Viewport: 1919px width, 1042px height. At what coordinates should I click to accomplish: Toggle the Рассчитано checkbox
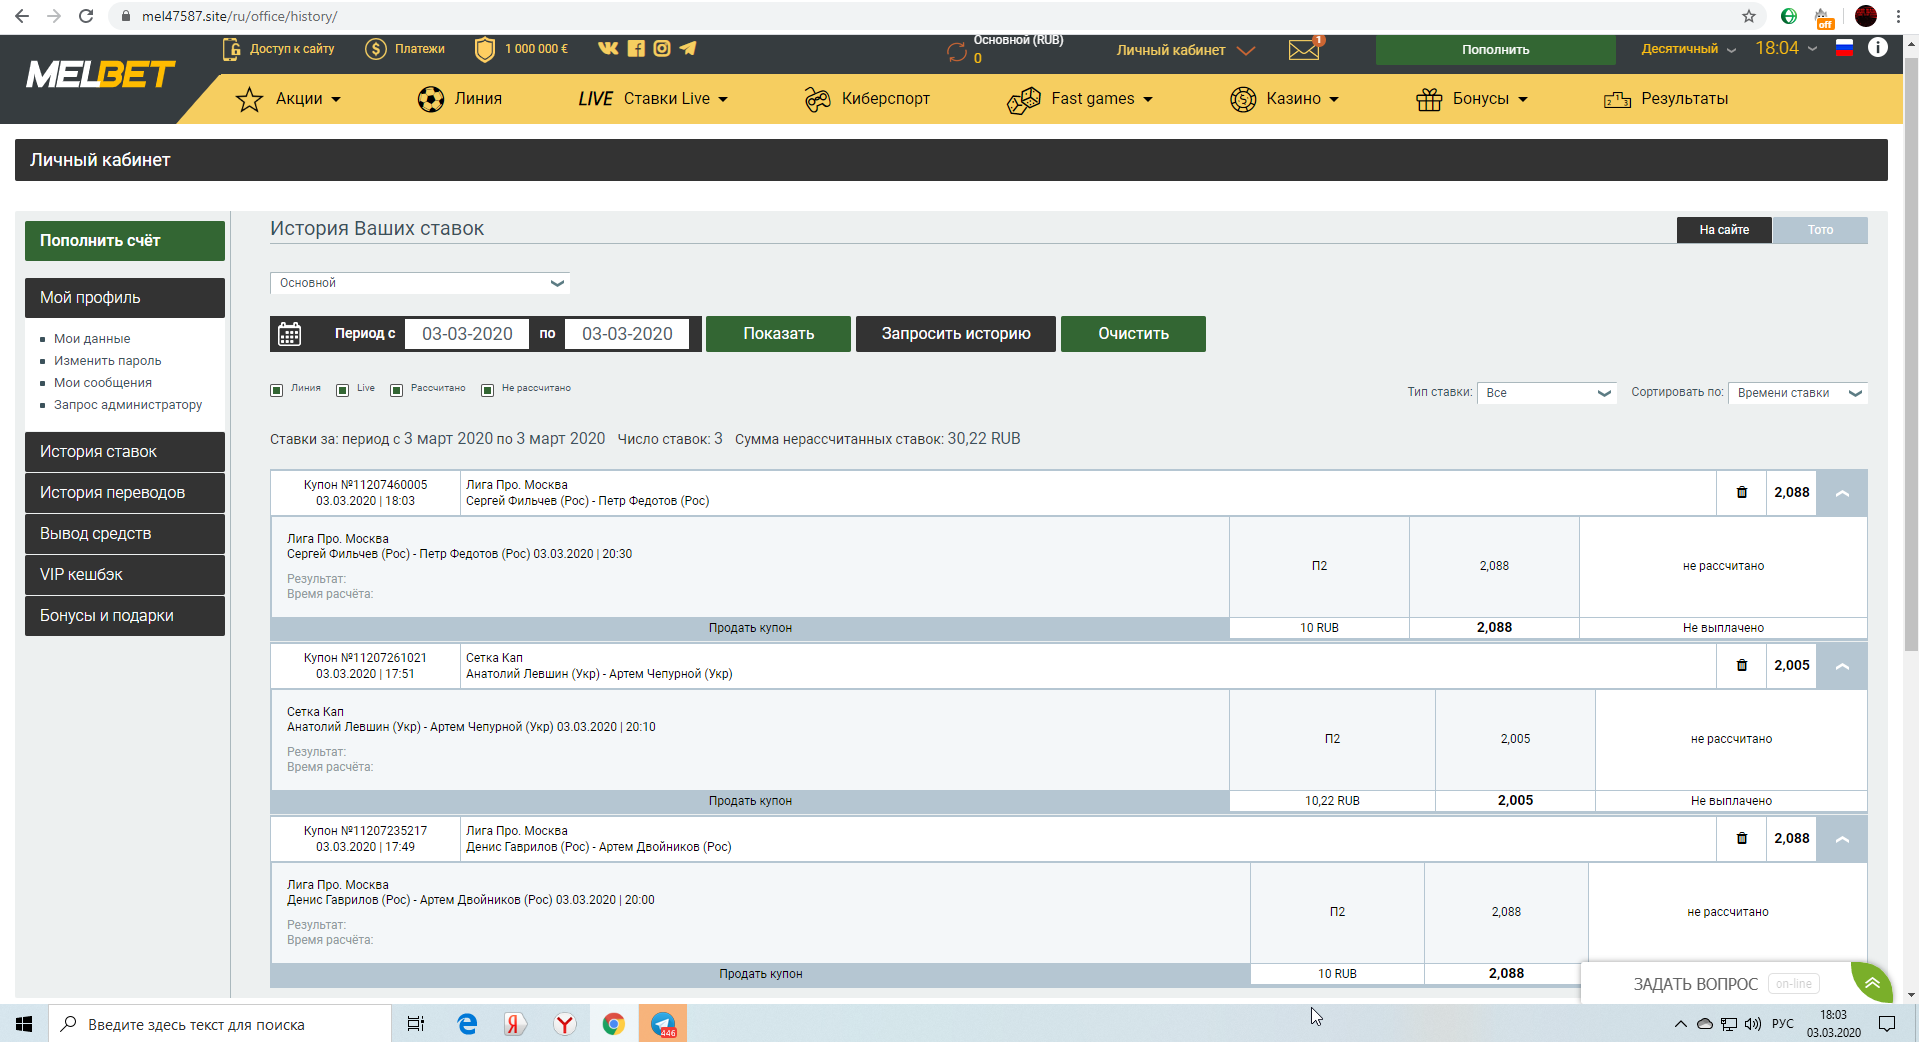coord(397,390)
